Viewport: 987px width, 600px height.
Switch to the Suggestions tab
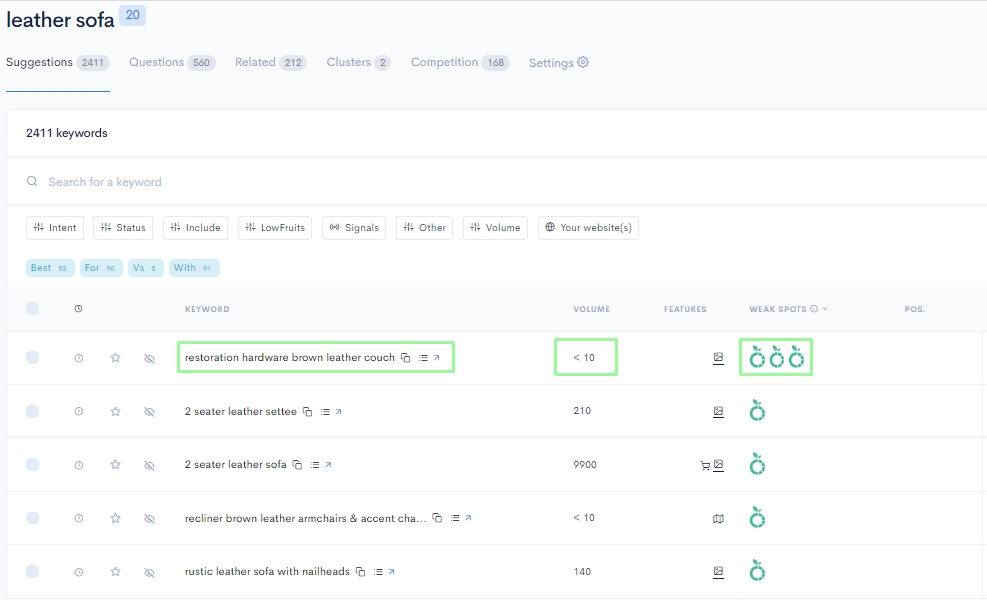click(58, 62)
